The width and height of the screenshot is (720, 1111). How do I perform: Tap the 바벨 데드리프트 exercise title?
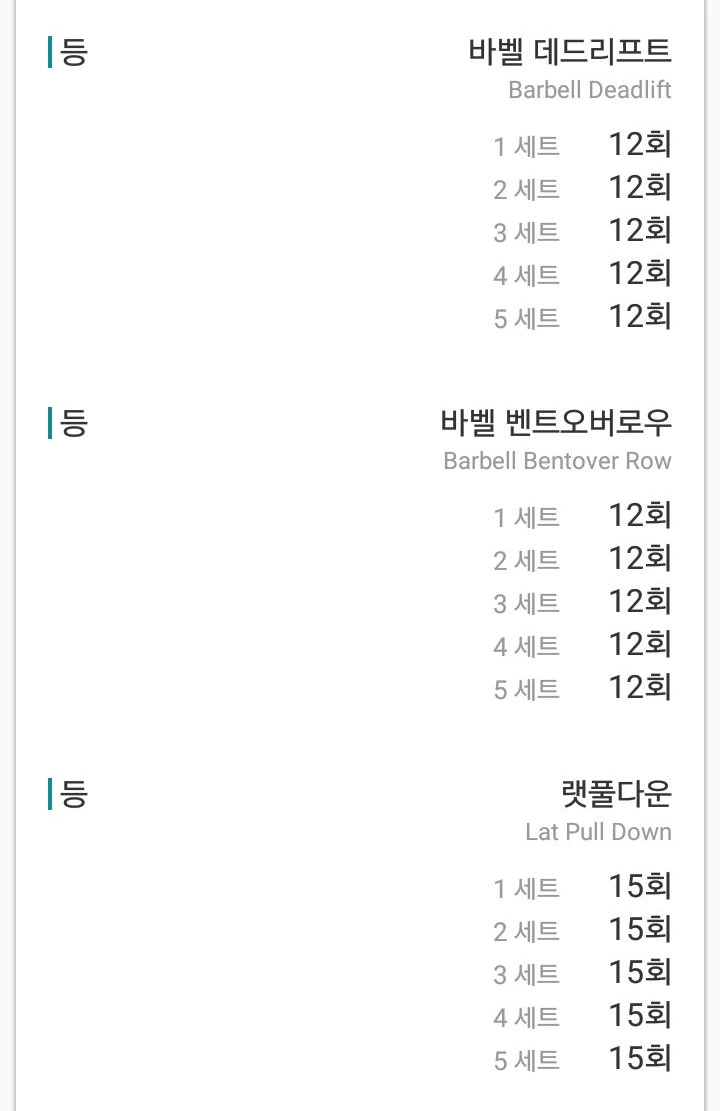[x=570, y=51]
